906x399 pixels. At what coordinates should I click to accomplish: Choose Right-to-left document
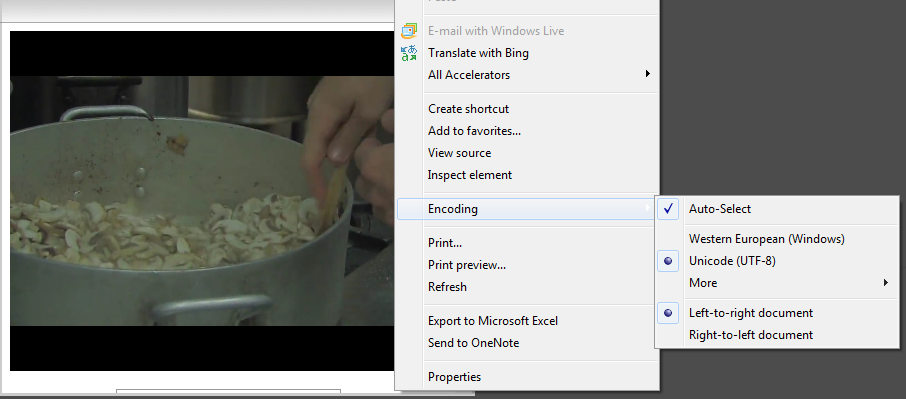pyautogui.click(x=751, y=335)
